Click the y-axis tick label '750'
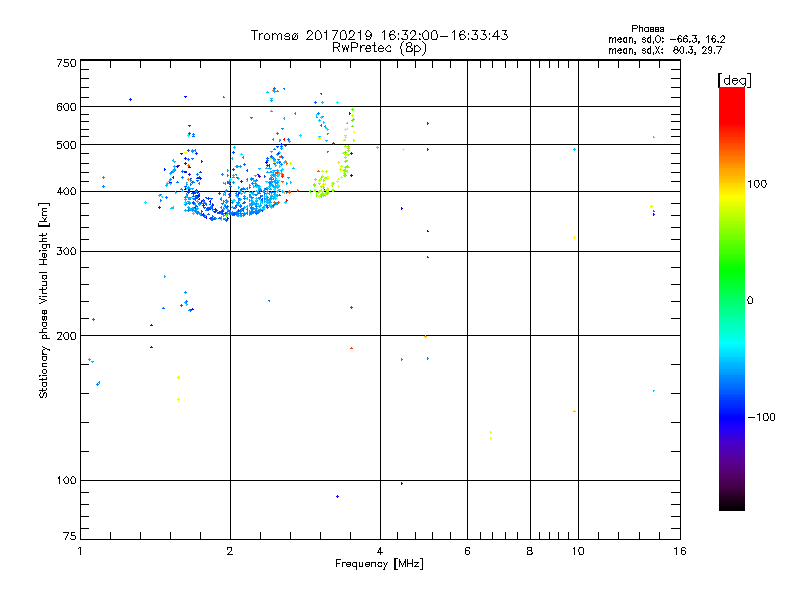The width and height of the screenshot is (800, 600). [66, 63]
